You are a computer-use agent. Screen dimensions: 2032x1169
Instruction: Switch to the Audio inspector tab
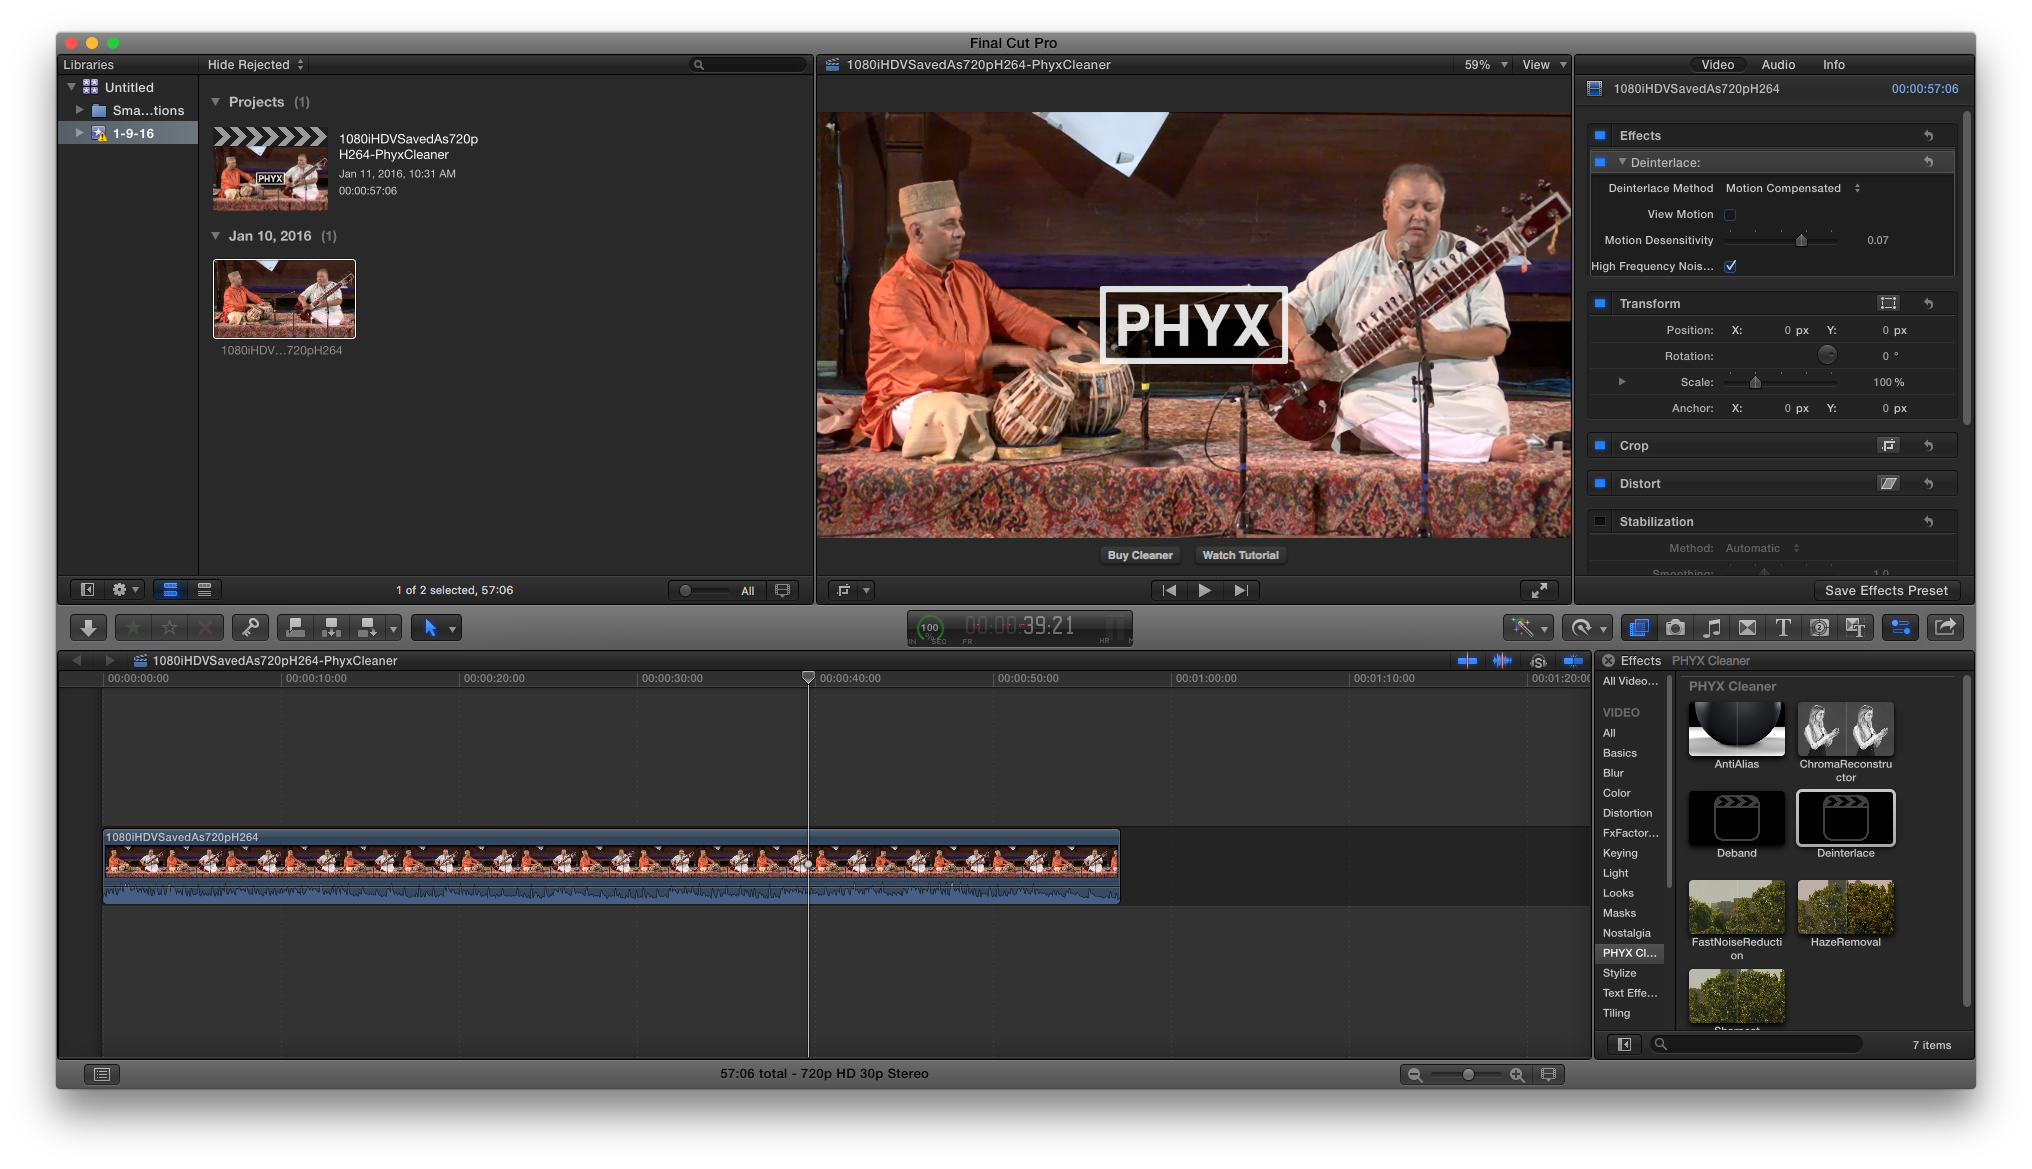(1778, 64)
